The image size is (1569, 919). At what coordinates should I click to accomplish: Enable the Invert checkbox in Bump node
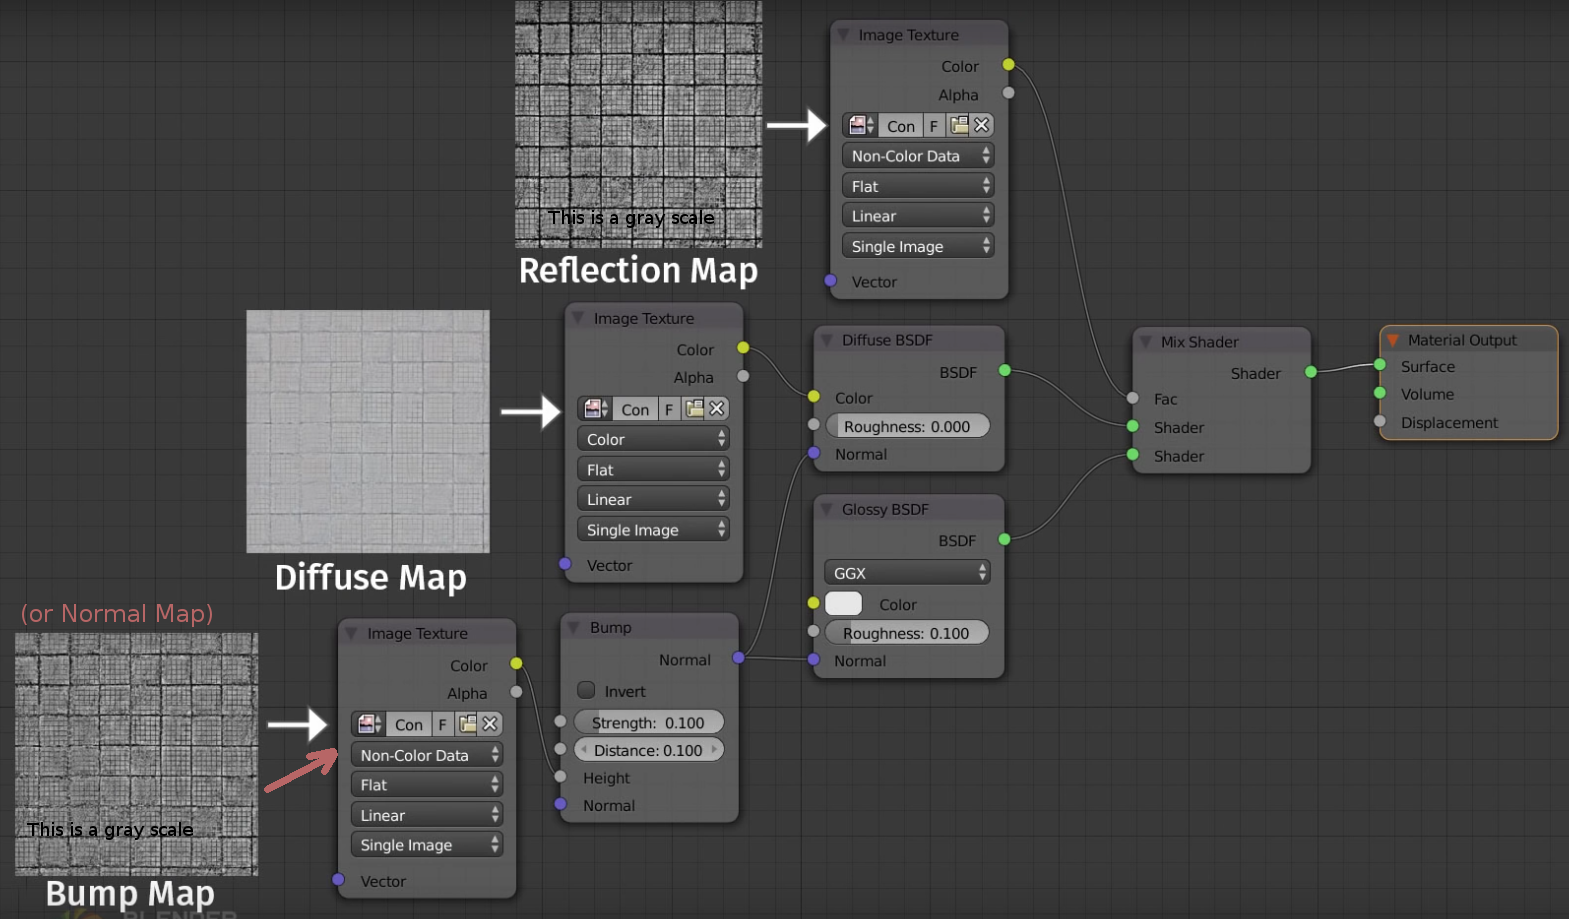point(587,691)
